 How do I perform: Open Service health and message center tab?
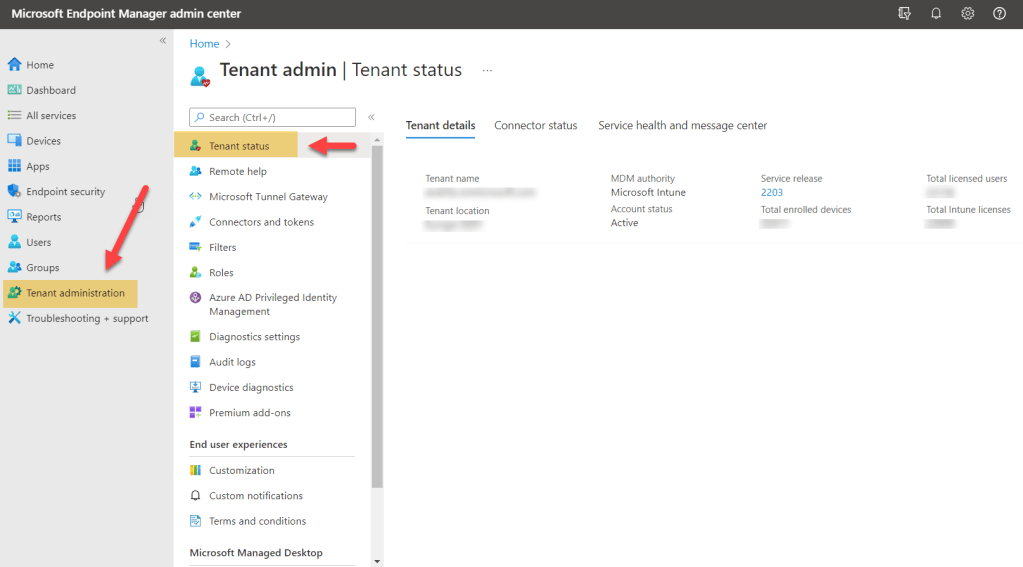click(682, 126)
